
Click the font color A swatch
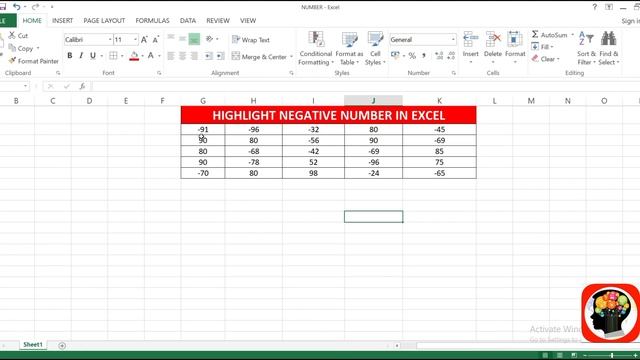[x=151, y=56]
